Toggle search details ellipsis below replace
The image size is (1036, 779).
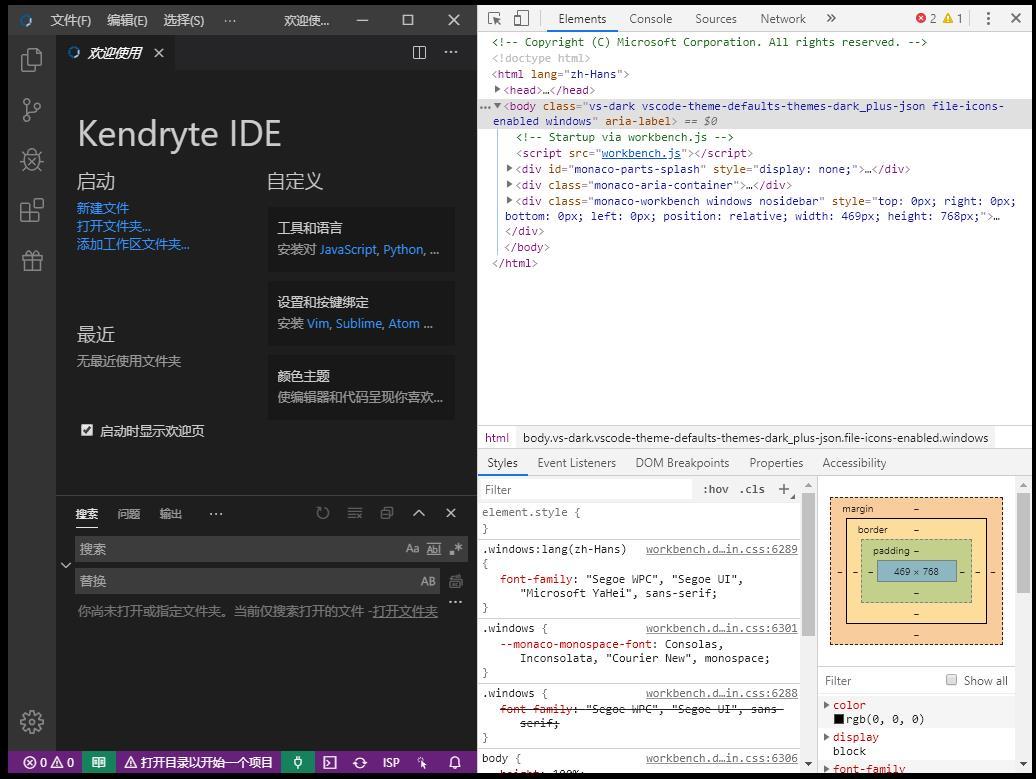coord(455,602)
